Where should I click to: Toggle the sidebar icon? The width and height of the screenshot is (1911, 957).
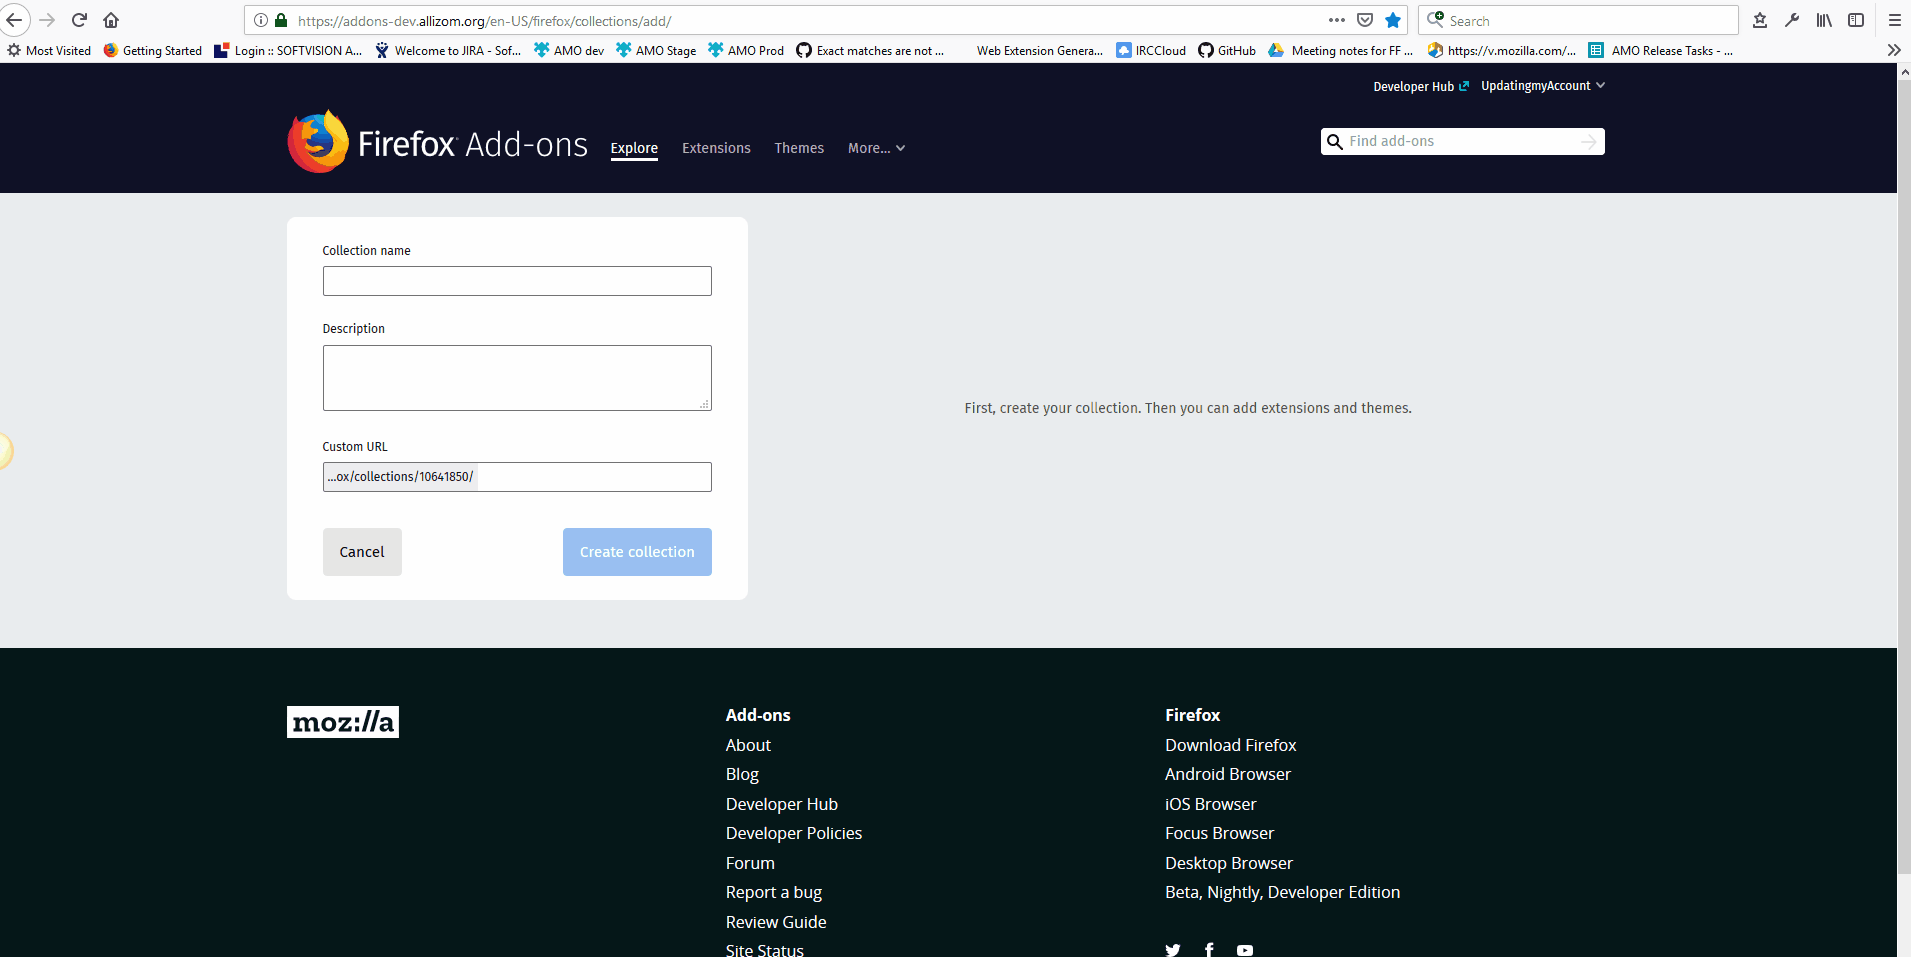coord(1856,20)
